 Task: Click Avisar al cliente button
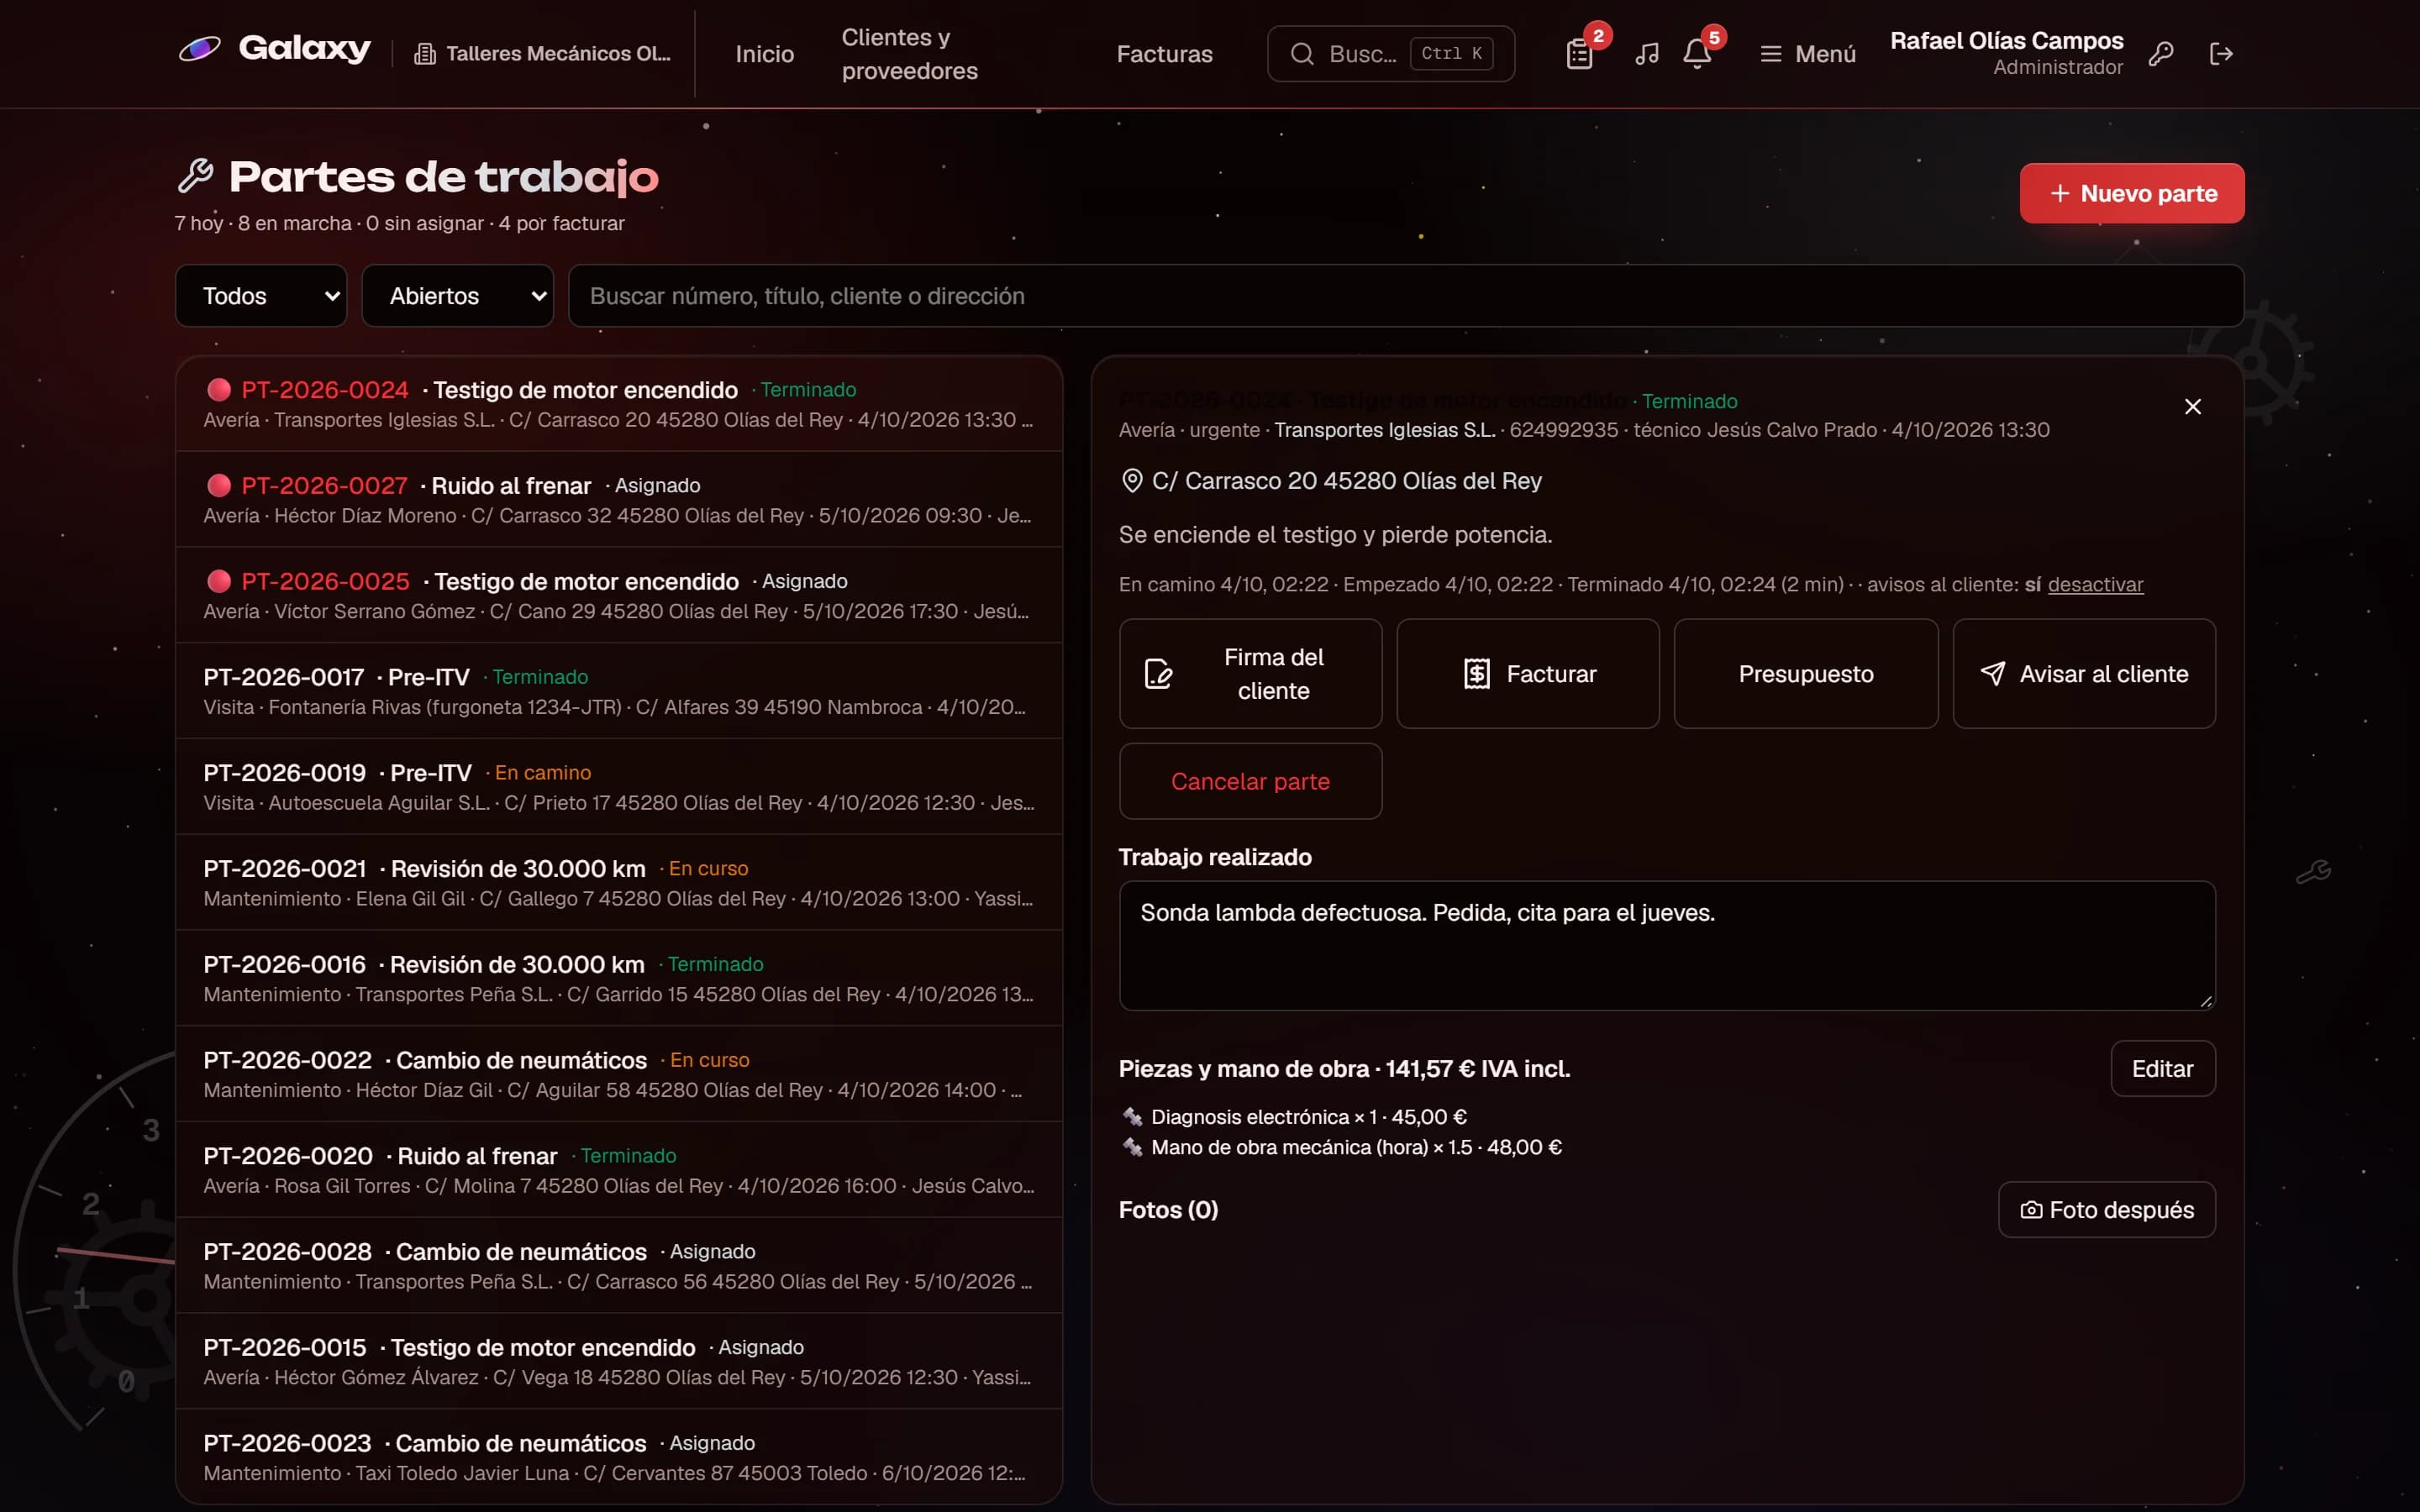(x=2084, y=674)
